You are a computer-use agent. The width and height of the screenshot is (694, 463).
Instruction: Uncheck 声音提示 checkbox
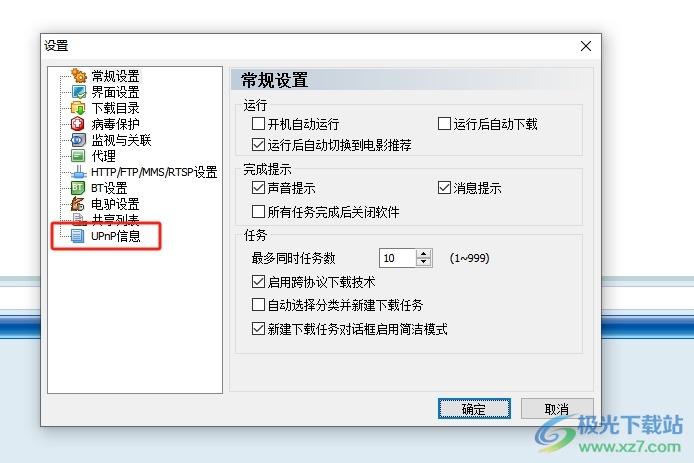[x=258, y=188]
